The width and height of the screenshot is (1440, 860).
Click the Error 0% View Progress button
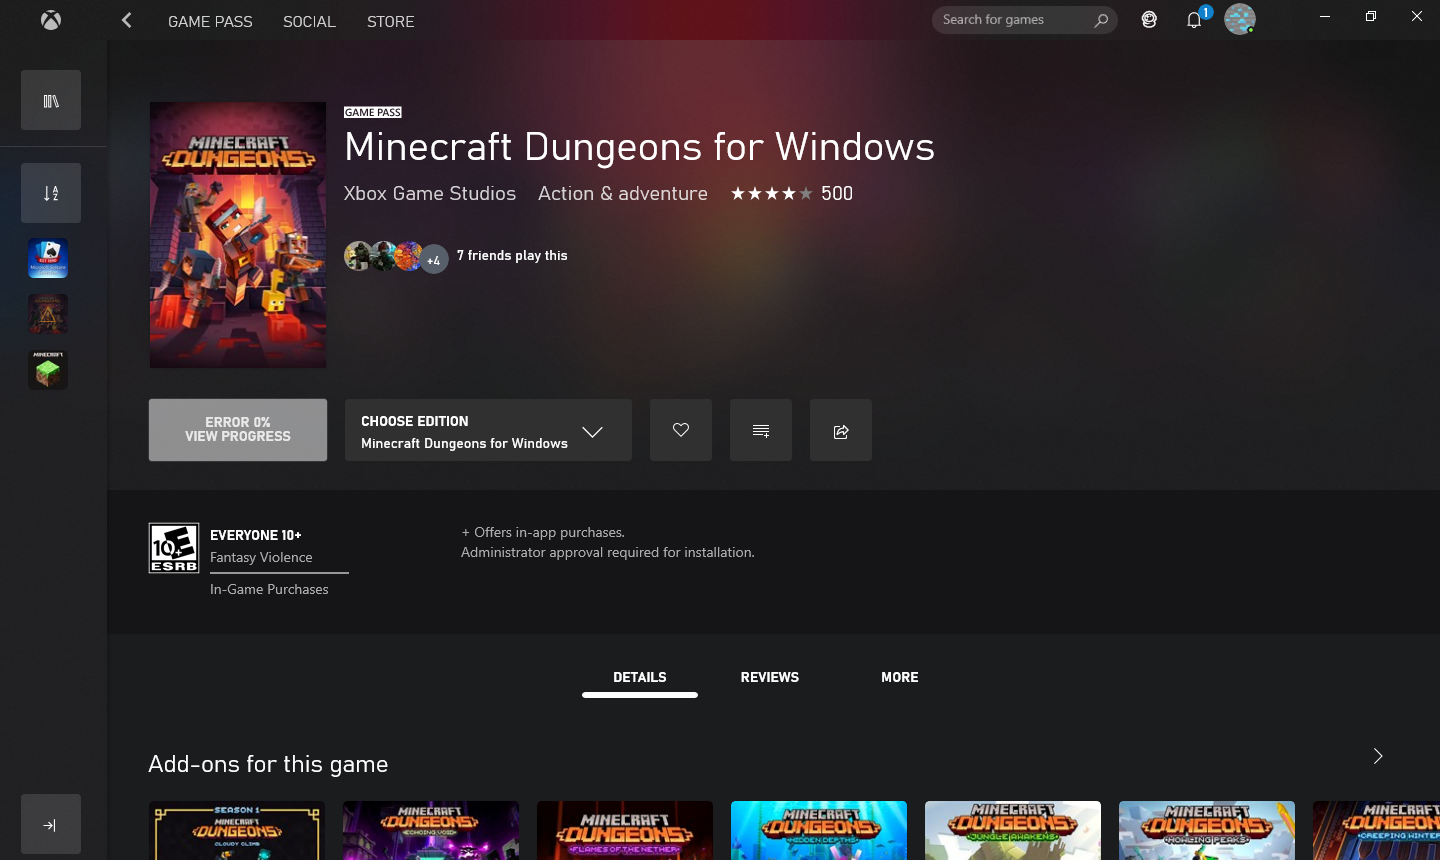tap(238, 430)
